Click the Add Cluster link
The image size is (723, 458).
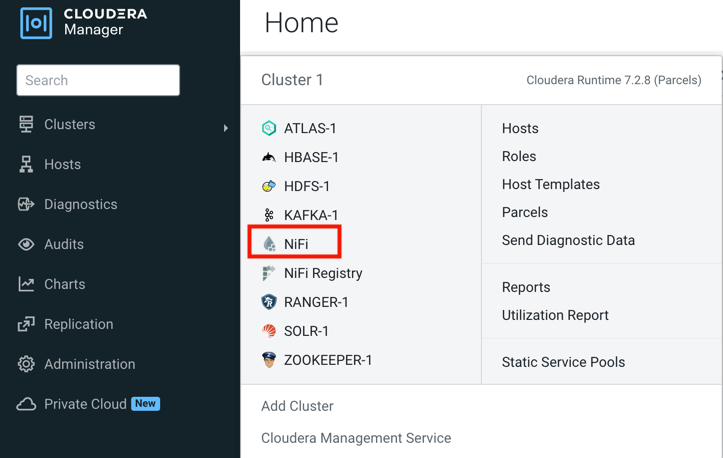[297, 406]
